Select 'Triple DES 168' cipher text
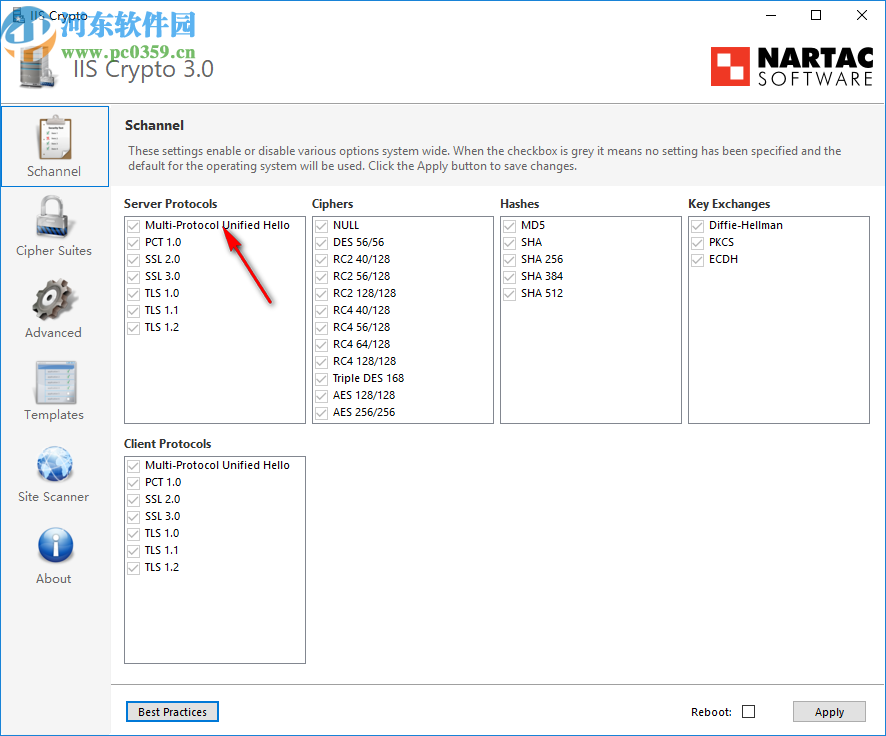 pos(368,378)
